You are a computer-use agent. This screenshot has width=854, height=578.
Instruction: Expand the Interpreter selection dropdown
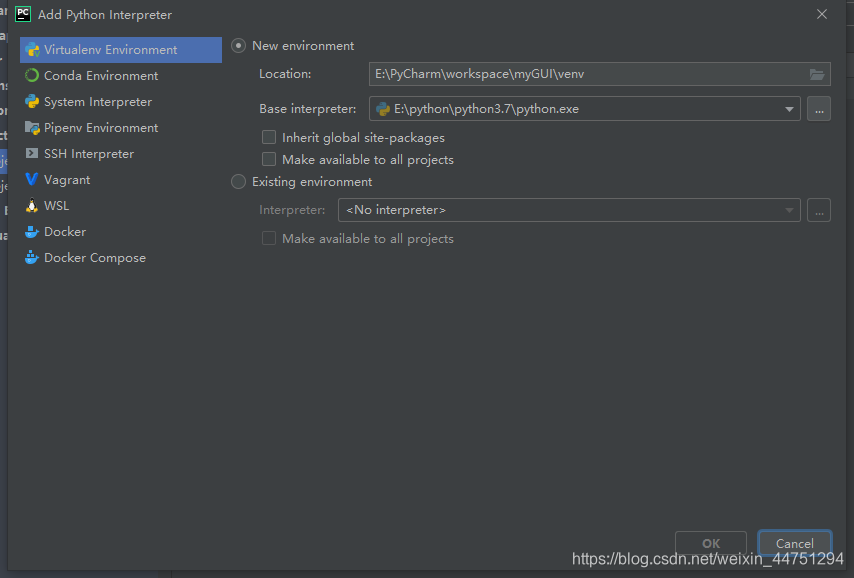coord(789,210)
